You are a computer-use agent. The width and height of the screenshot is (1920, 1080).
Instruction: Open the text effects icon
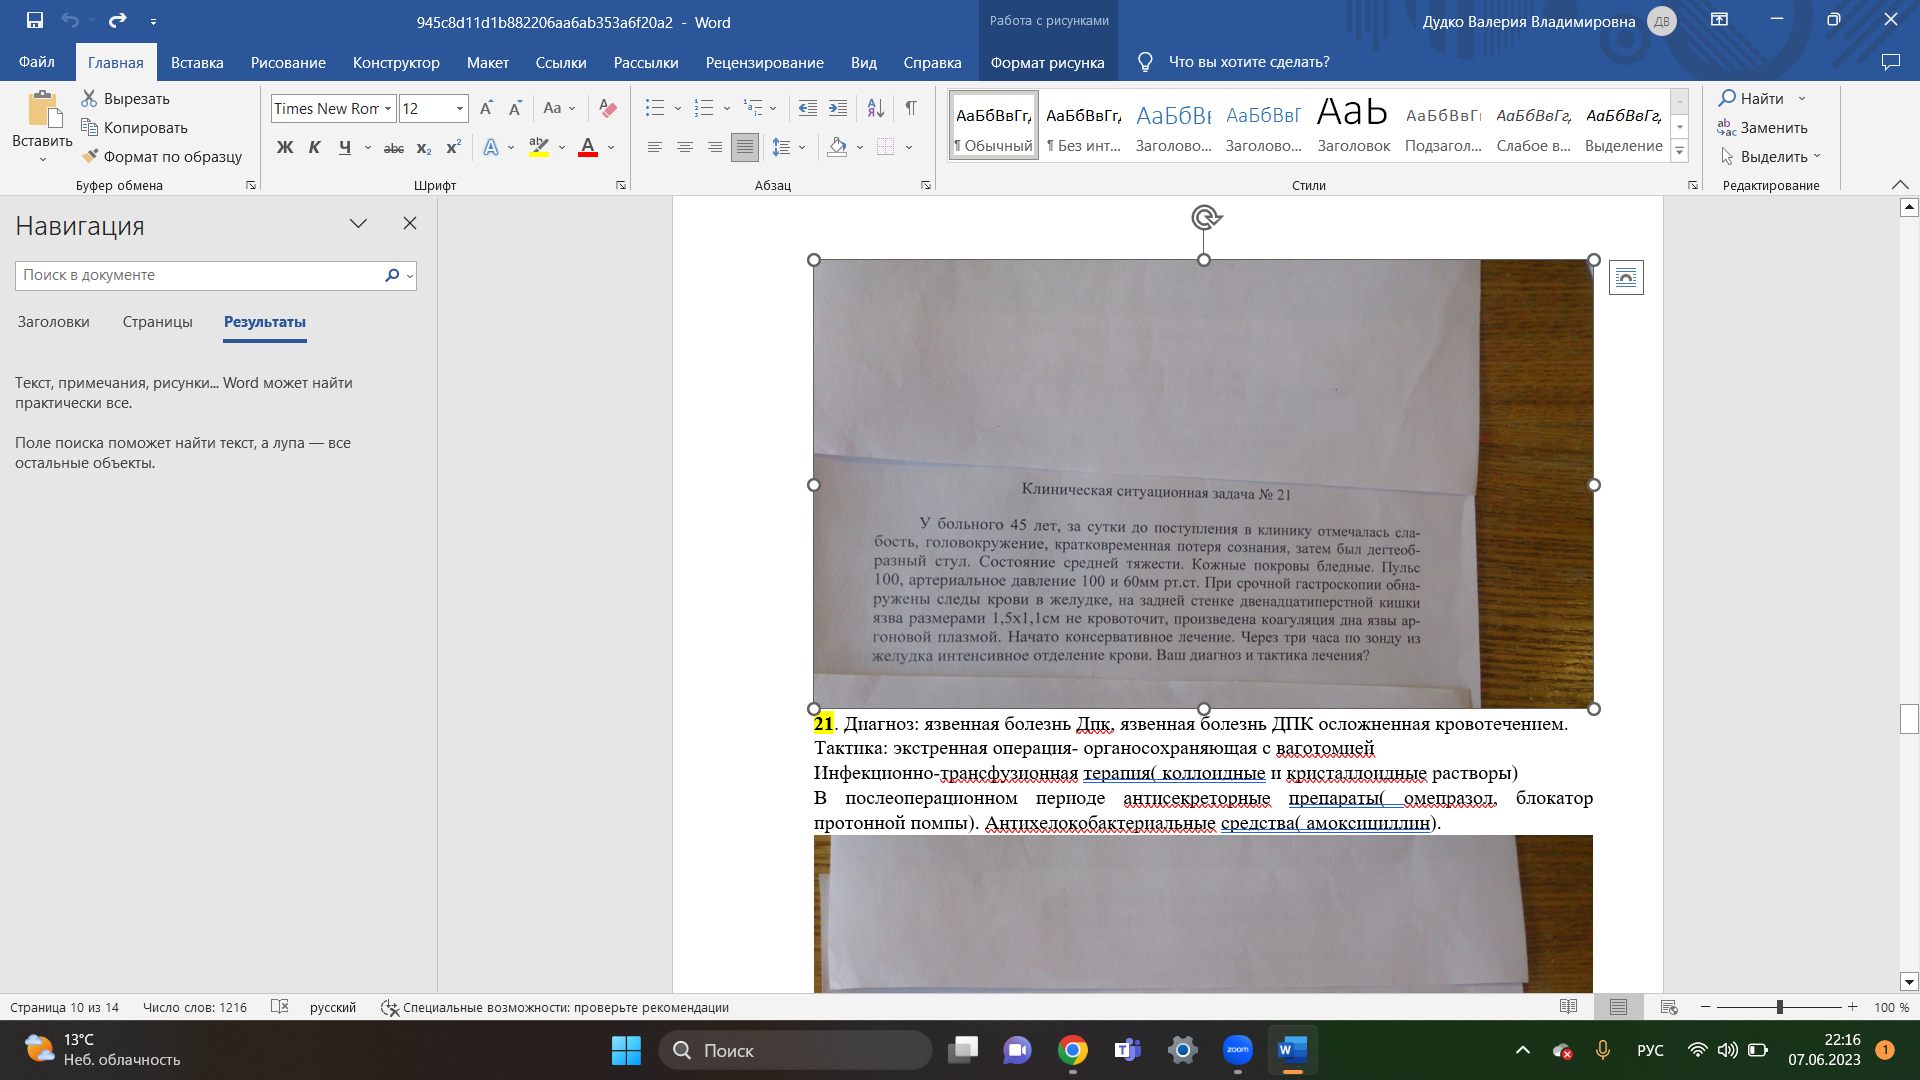[x=491, y=147]
